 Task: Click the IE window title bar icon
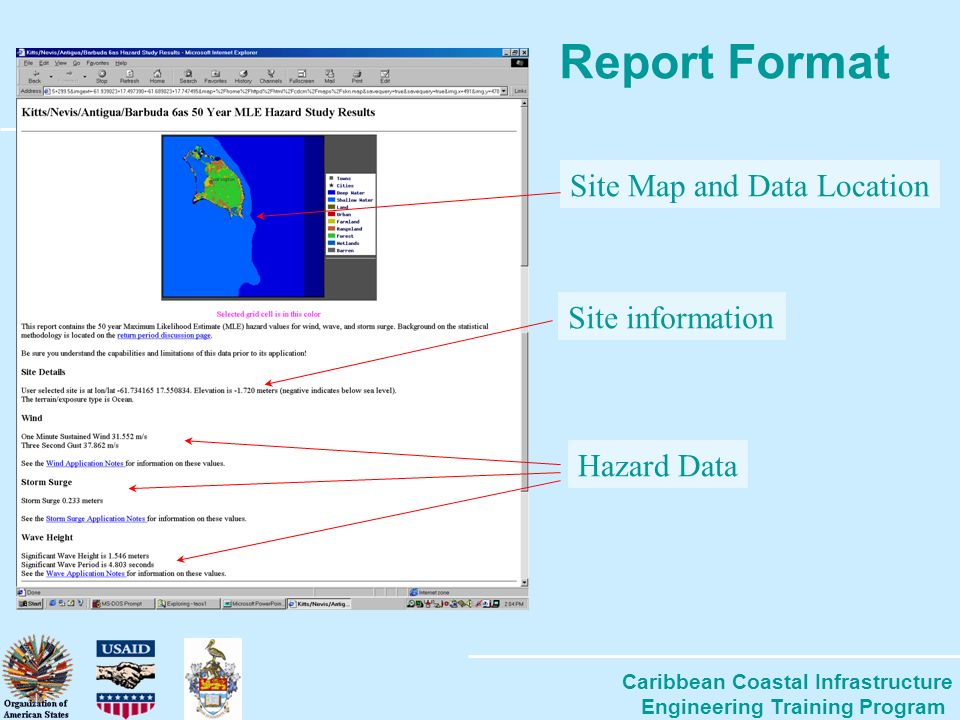[21, 53]
